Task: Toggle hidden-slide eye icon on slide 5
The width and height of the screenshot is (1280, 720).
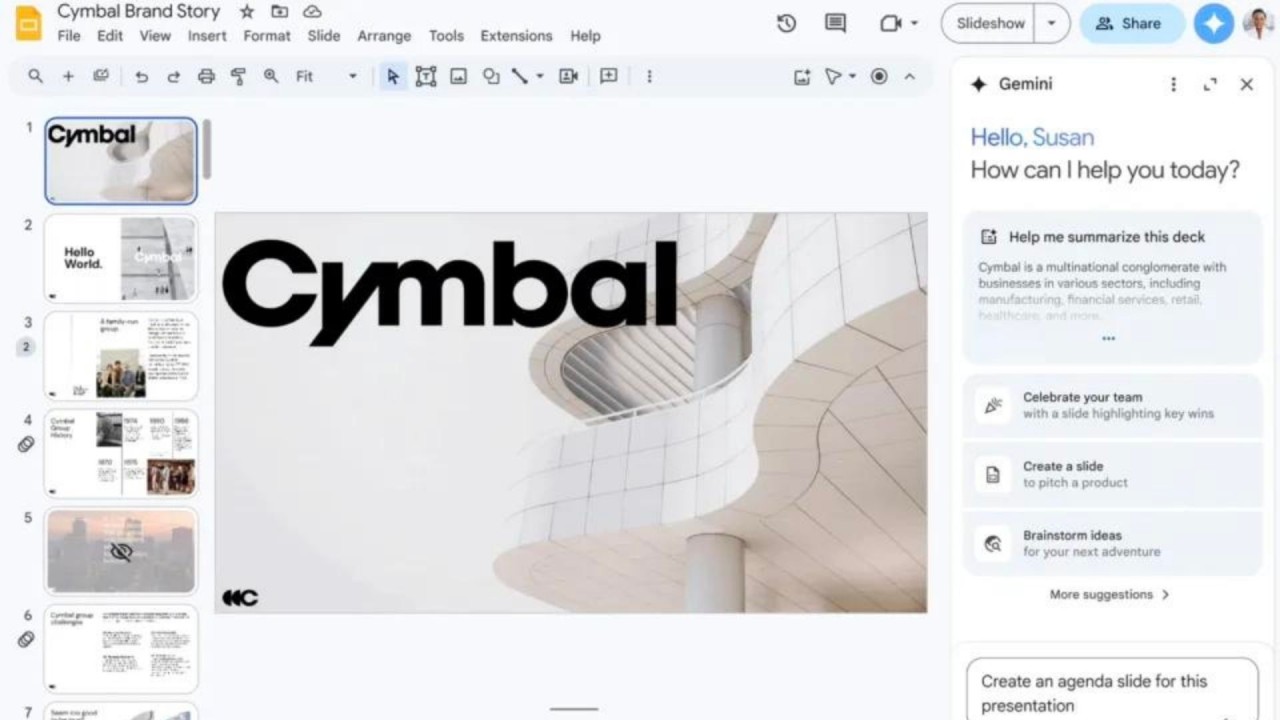Action: coord(121,551)
